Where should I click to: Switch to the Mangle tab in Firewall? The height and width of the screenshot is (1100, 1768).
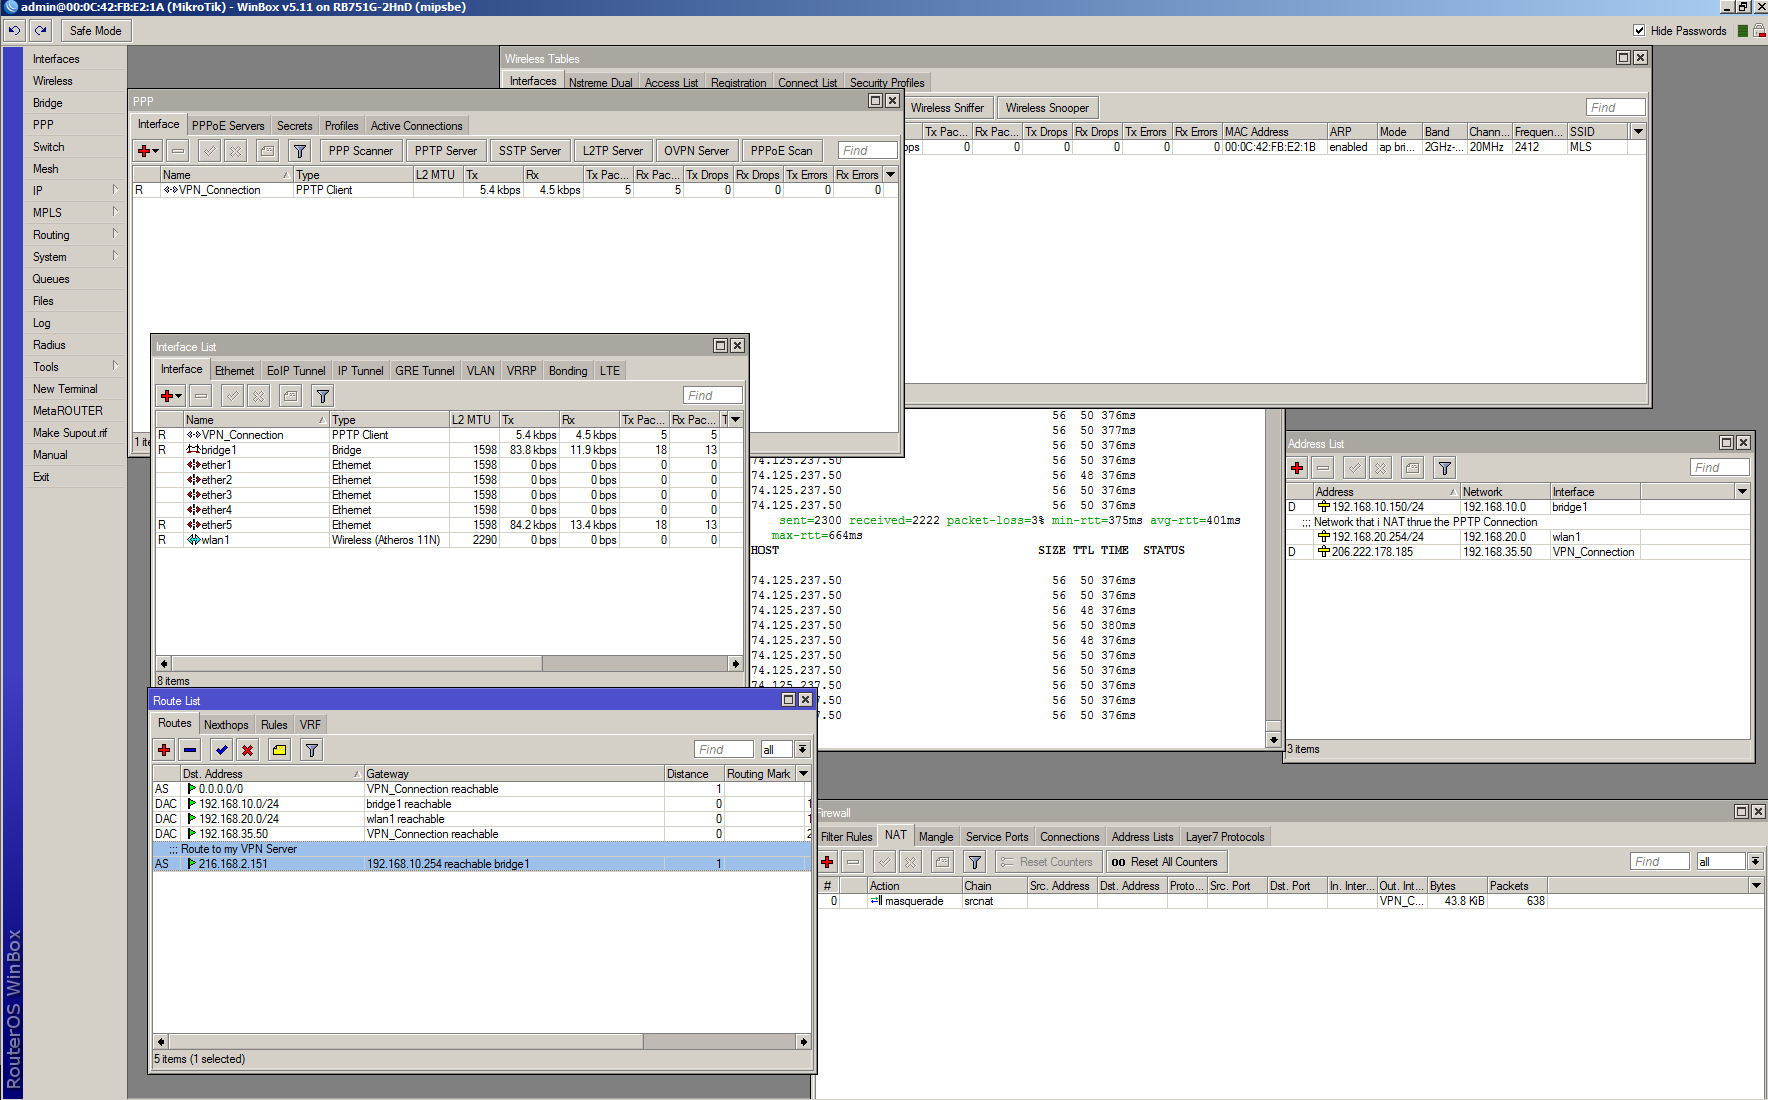[936, 836]
